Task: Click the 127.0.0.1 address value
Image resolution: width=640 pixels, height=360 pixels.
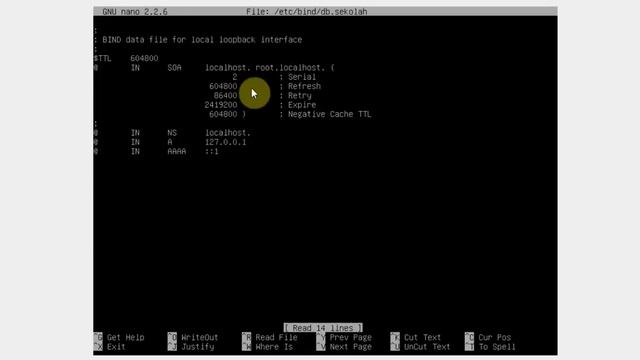Action: pyautogui.click(x=225, y=142)
